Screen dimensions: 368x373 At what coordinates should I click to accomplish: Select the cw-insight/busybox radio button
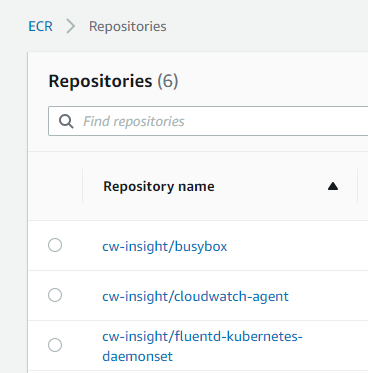(x=55, y=245)
